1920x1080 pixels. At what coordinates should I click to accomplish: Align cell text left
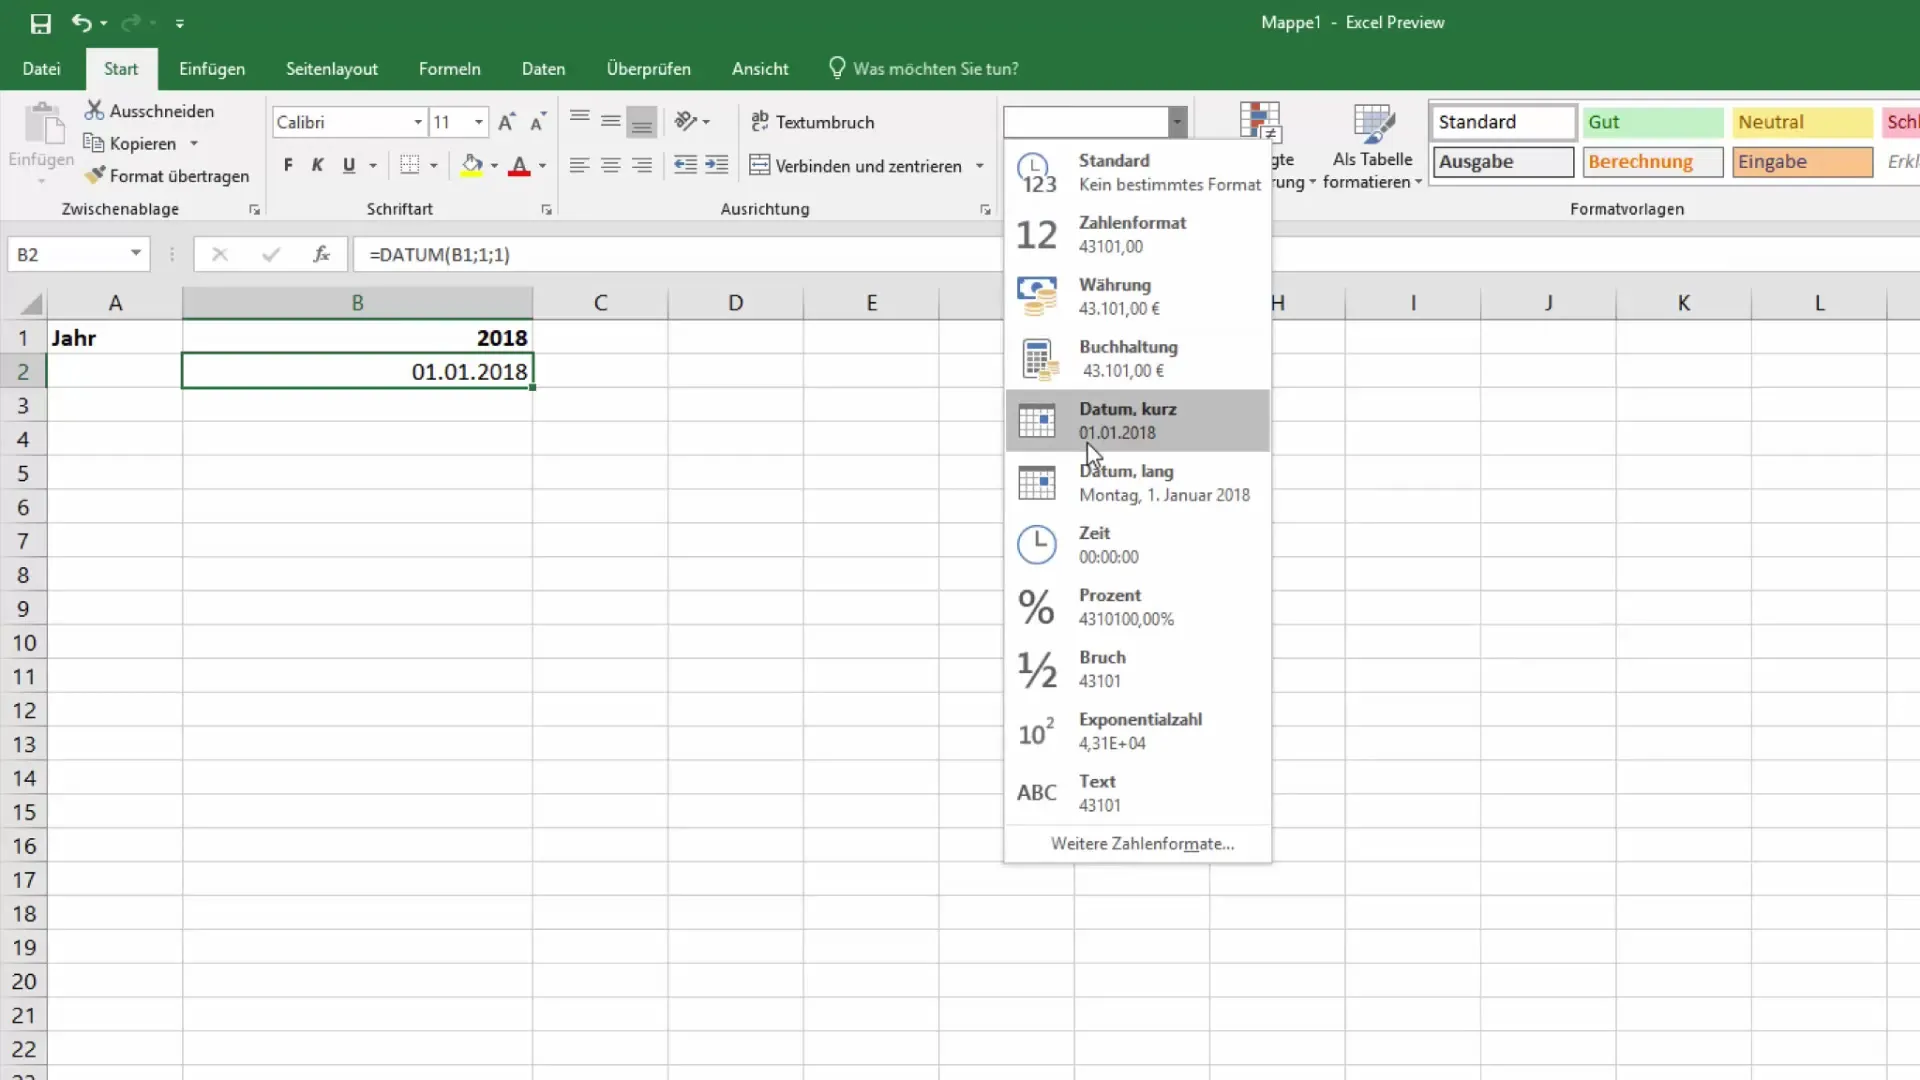(579, 165)
